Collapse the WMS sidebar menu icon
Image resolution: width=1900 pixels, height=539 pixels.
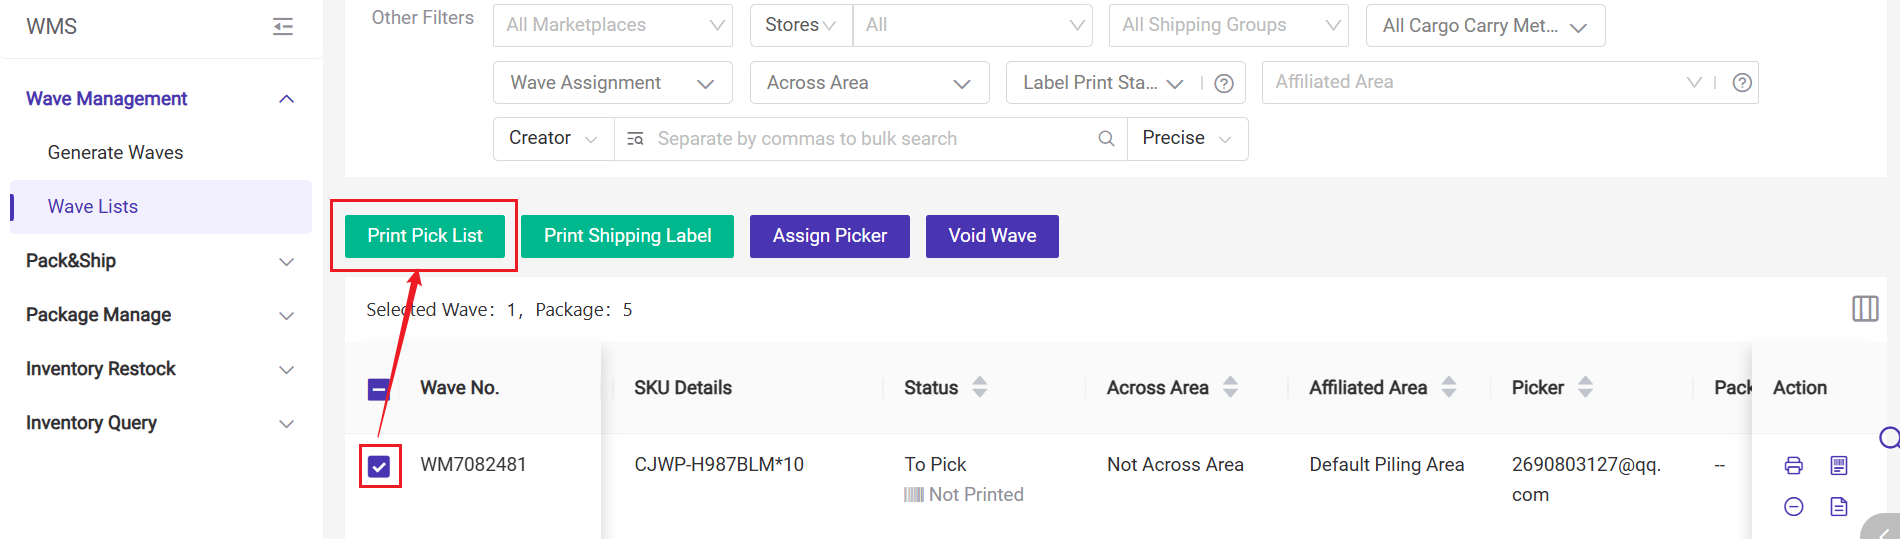point(283,27)
